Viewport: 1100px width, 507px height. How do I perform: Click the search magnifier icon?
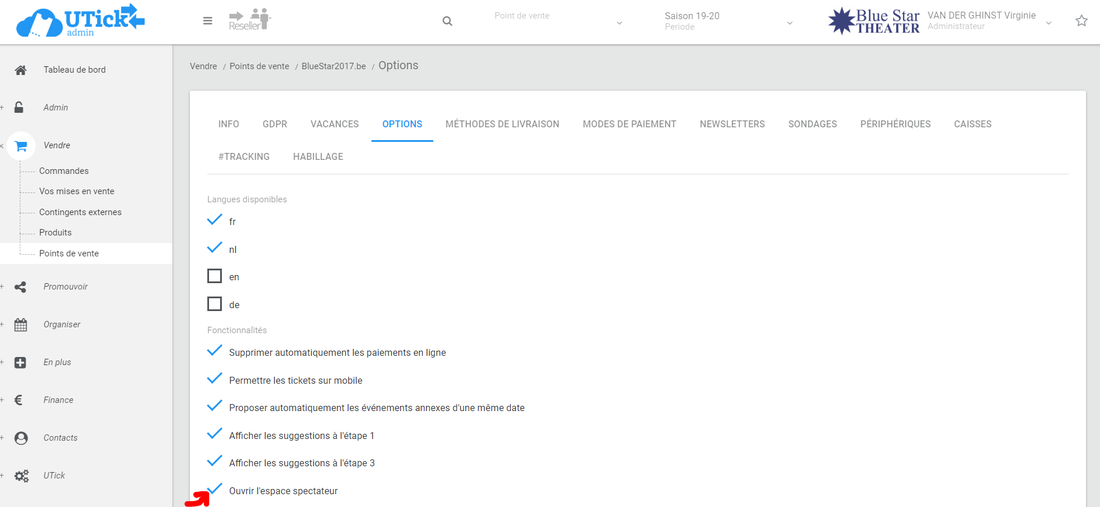(x=447, y=21)
